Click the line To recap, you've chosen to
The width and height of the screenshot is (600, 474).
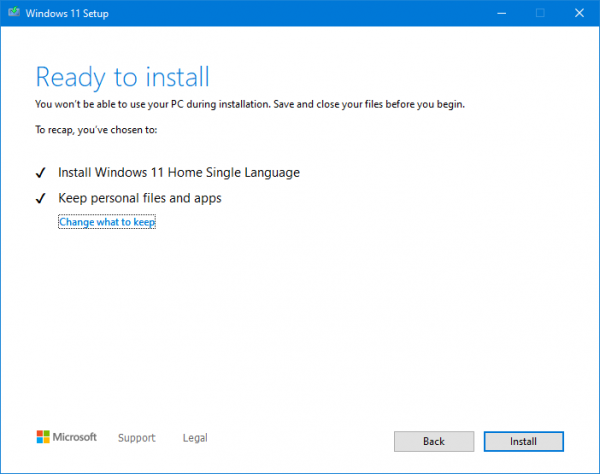[x=96, y=130]
